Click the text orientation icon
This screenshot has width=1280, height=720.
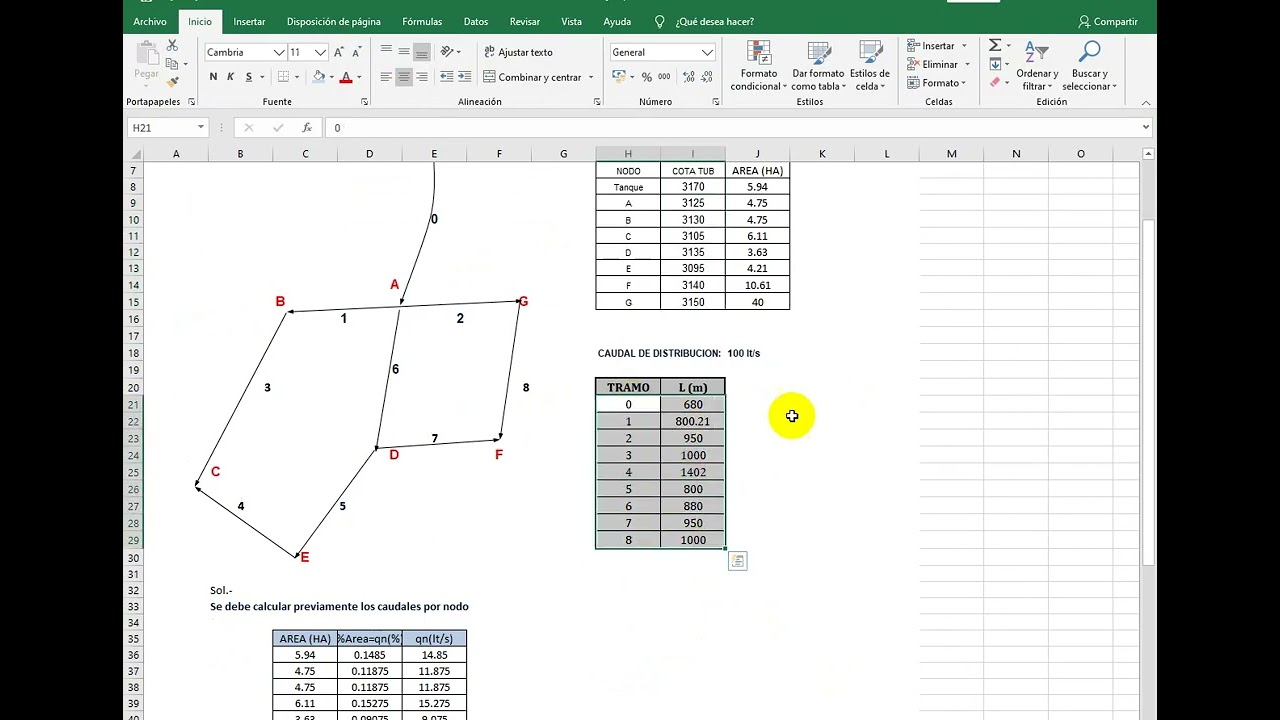(448, 52)
